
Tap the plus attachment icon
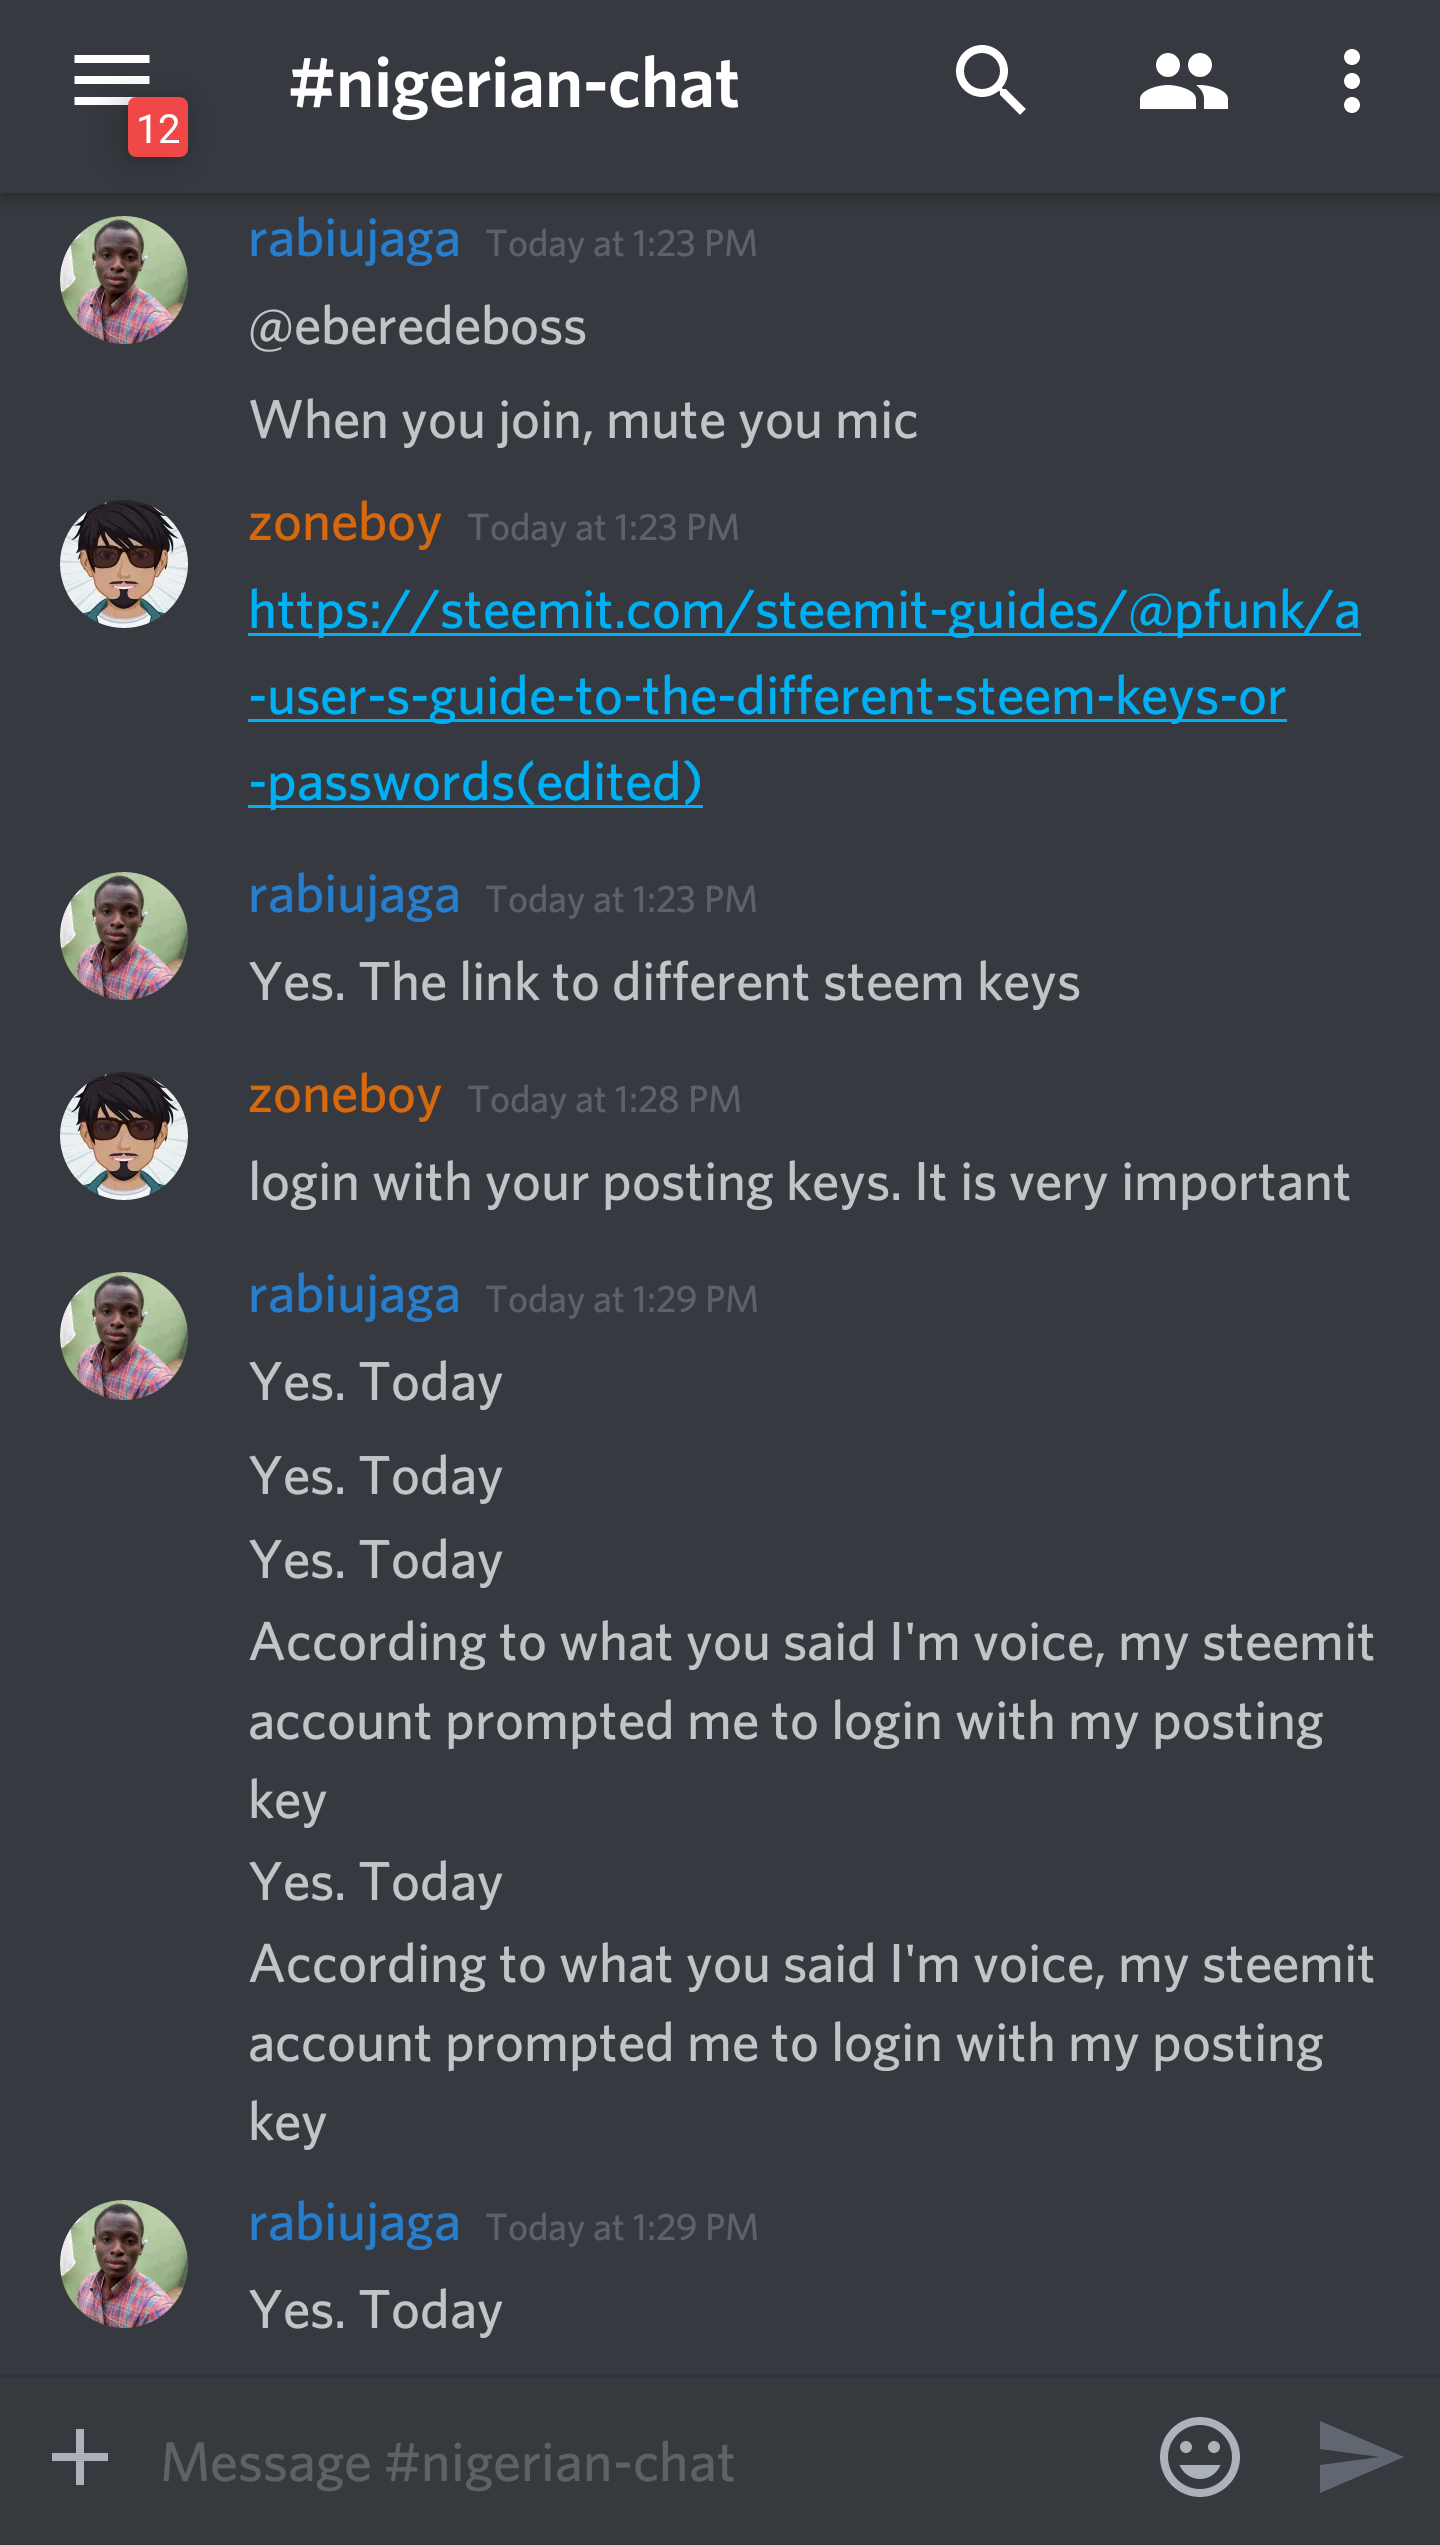point(80,2457)
